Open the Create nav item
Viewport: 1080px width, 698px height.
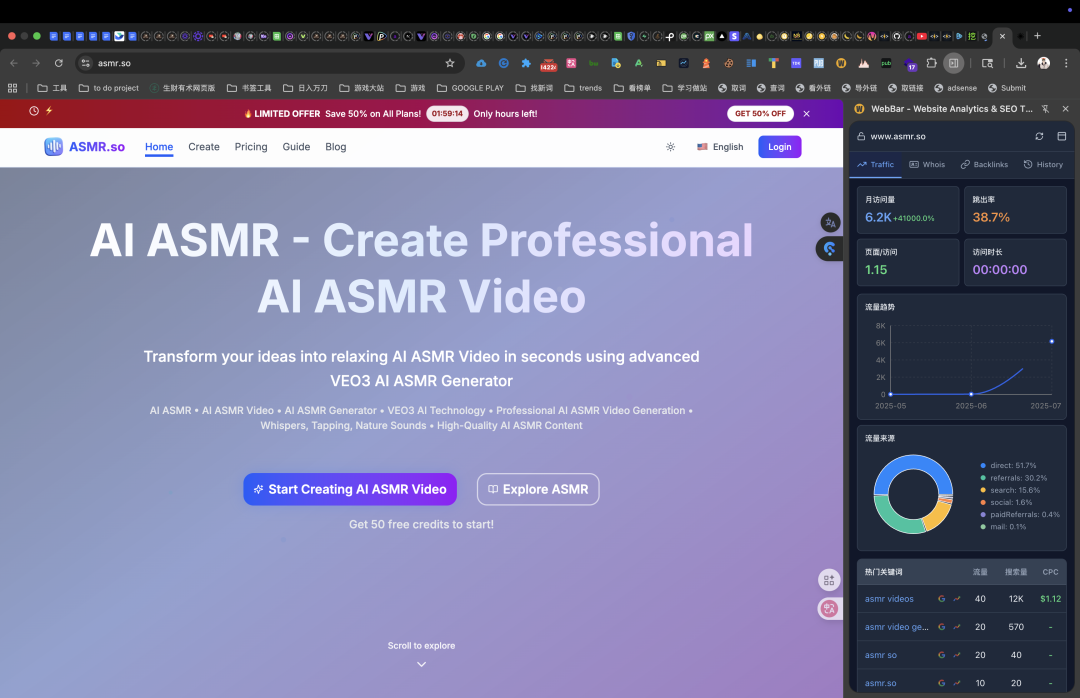click(x=204, y=147)
